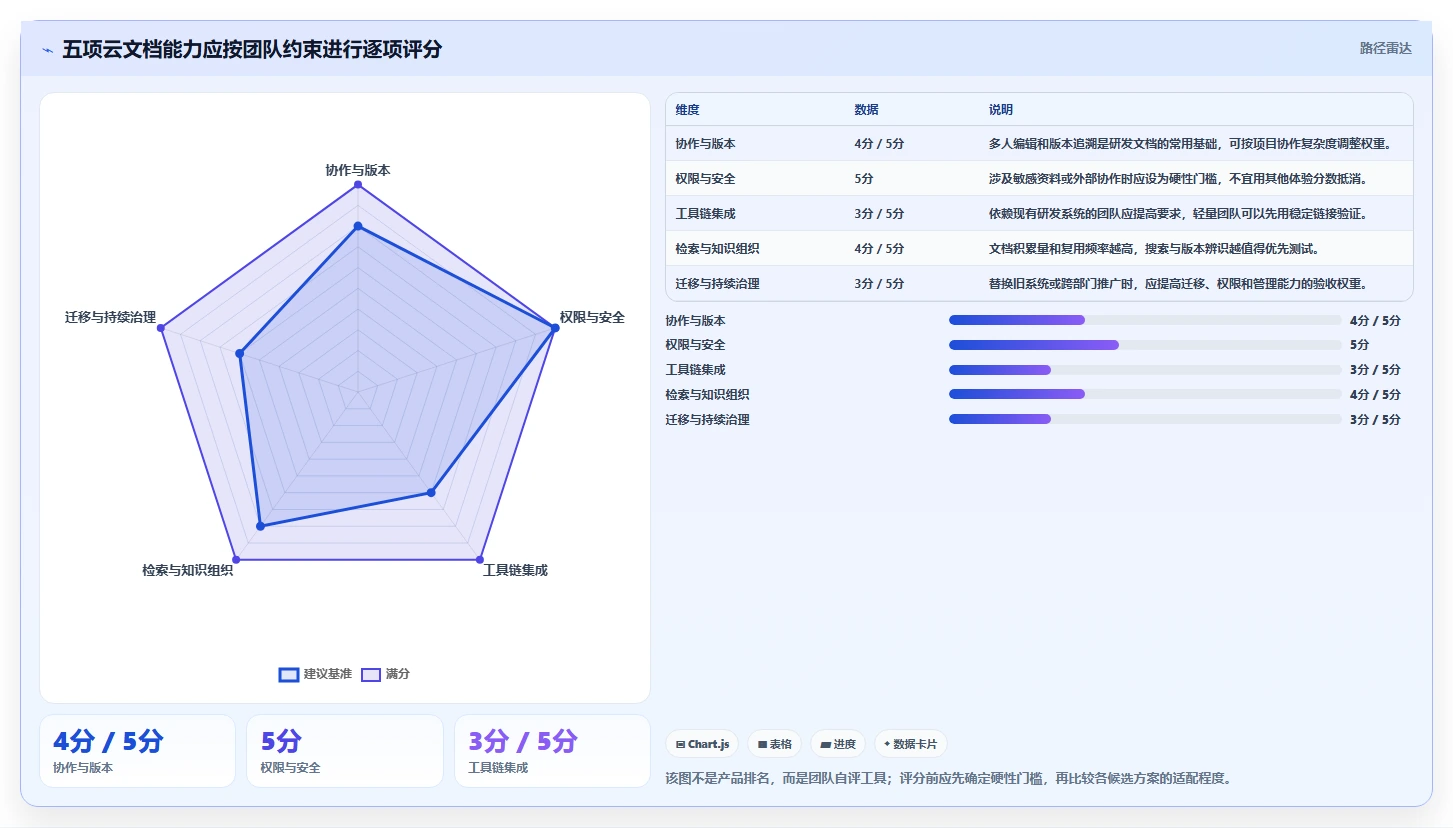
Task: Click the 协作与版本 progress bar
Action: (1145, 320)
